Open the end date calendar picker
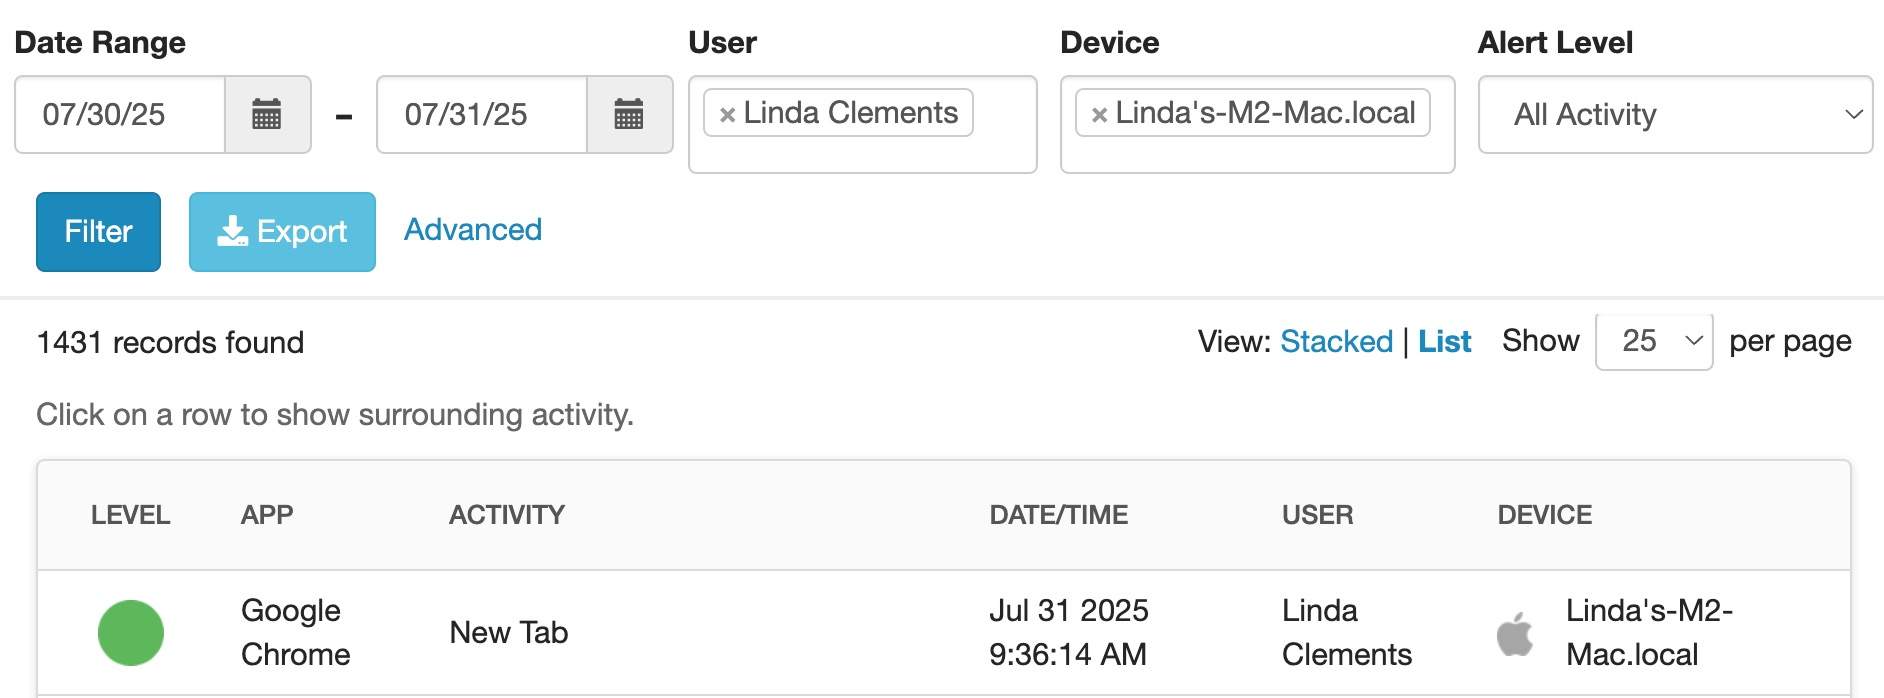1884x698 pixels. pyautogui.click(x=629, y=114)
